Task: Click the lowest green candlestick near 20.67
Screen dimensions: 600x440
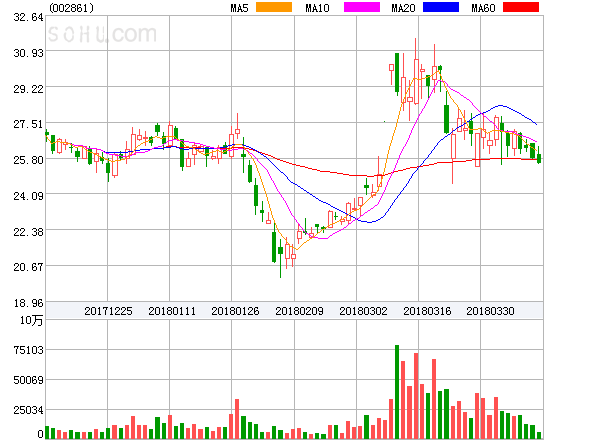Action: tap(280, 258)
